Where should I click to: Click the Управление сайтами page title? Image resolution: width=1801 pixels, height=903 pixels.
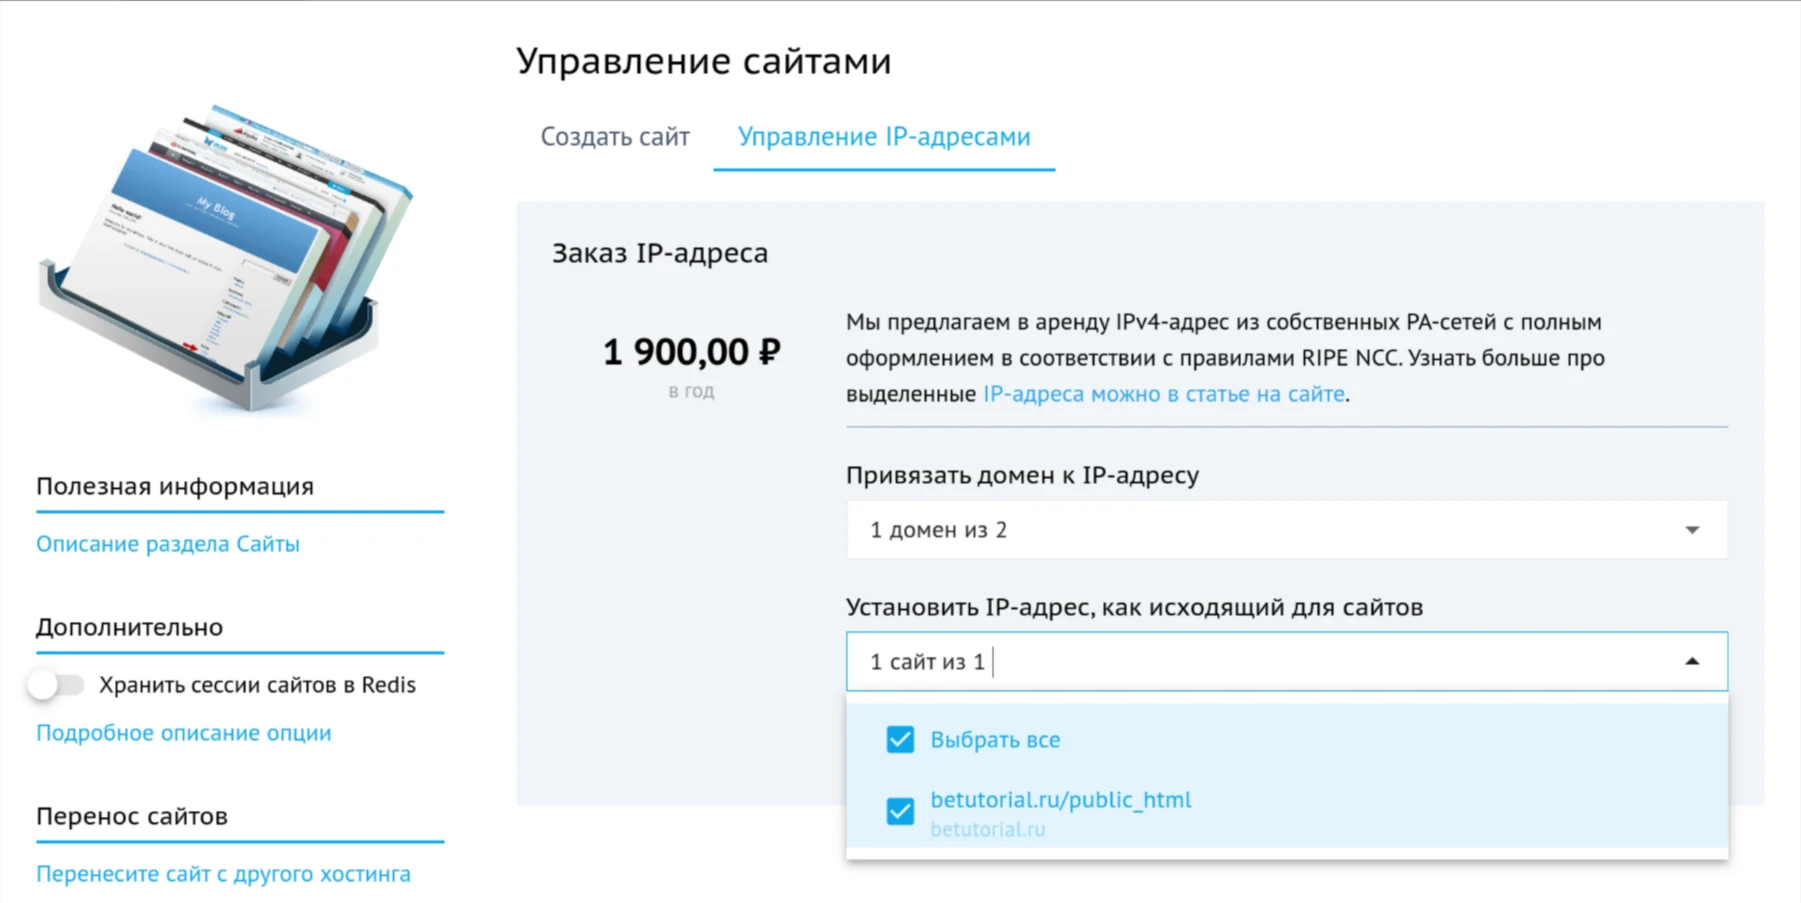703,60
